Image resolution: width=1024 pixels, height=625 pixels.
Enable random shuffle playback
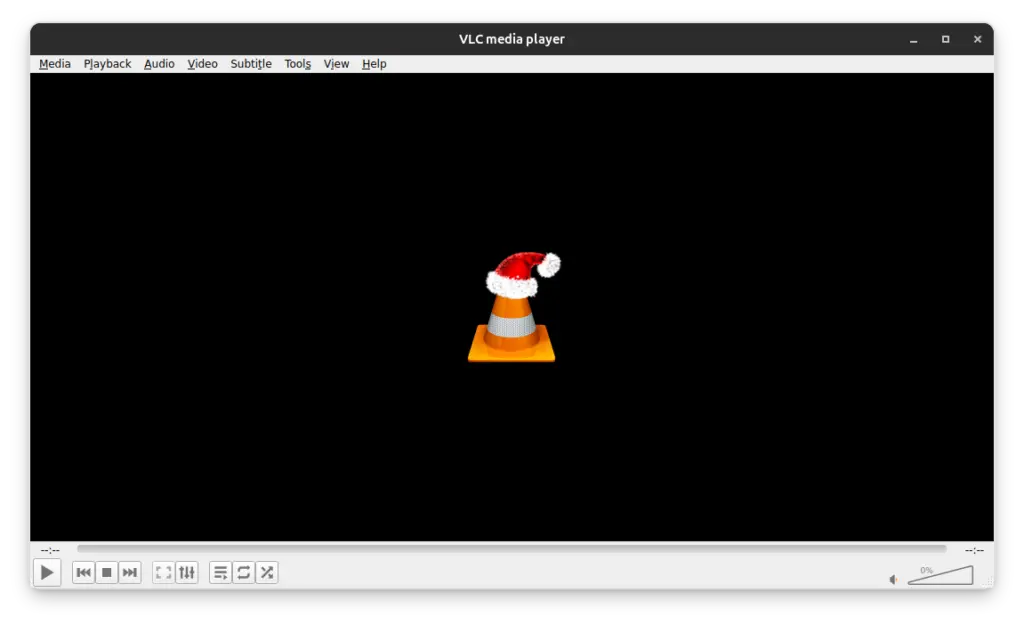tap(267, 572)
